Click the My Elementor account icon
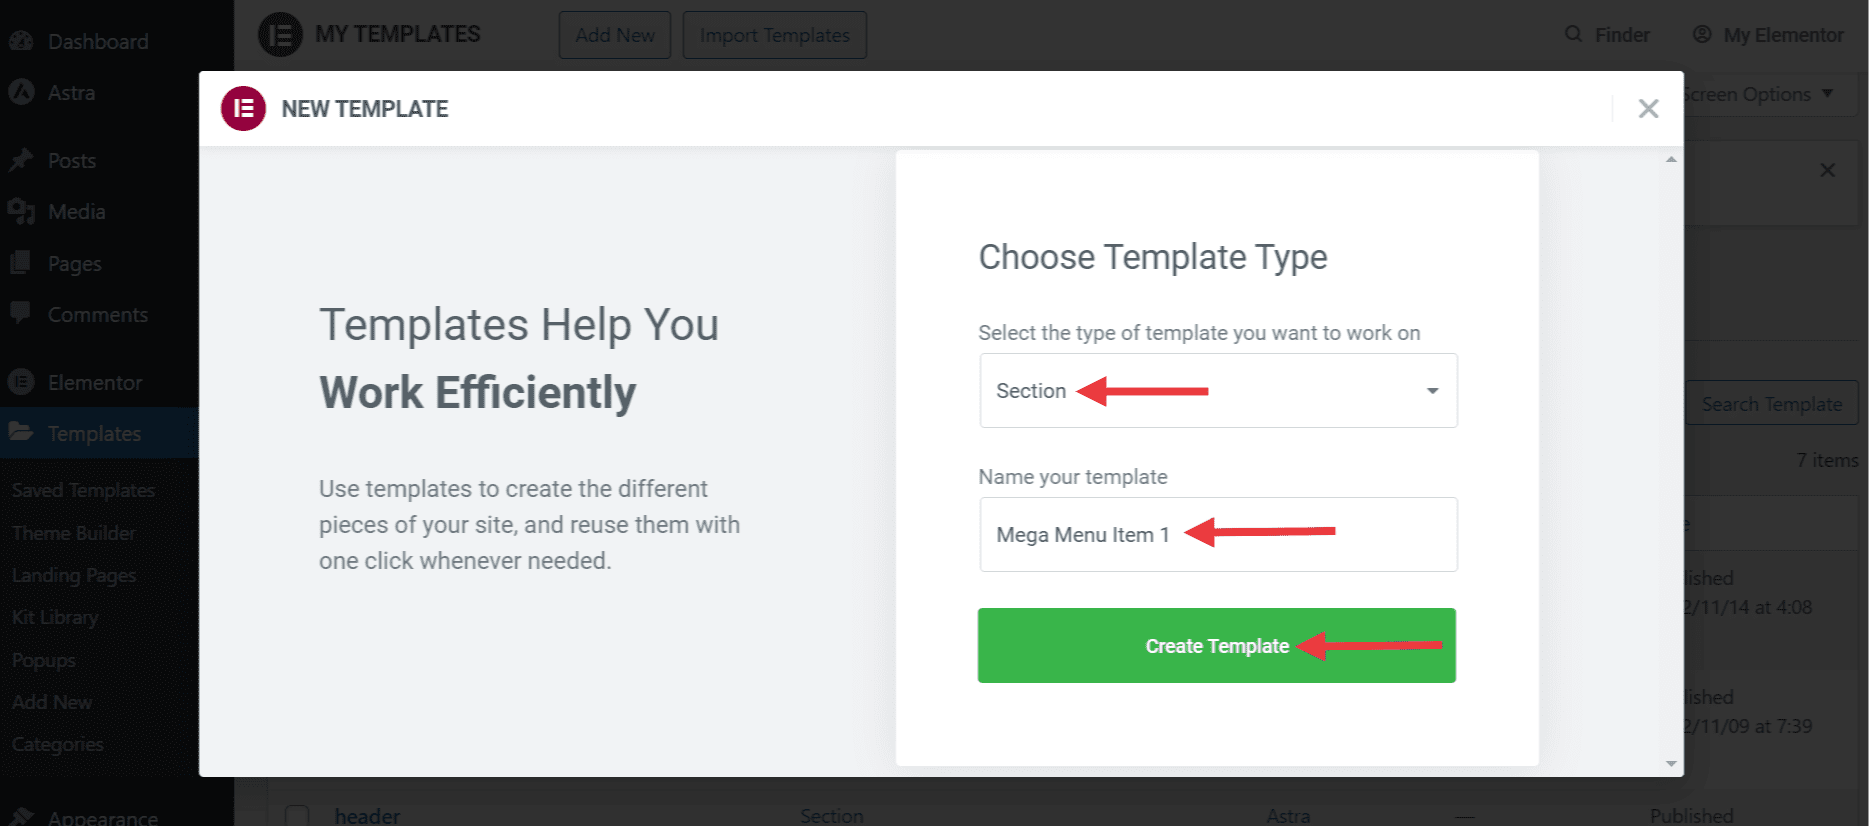Image resolution: width=1869 pixels, height=826 pixels. [x=1702, y=34]
